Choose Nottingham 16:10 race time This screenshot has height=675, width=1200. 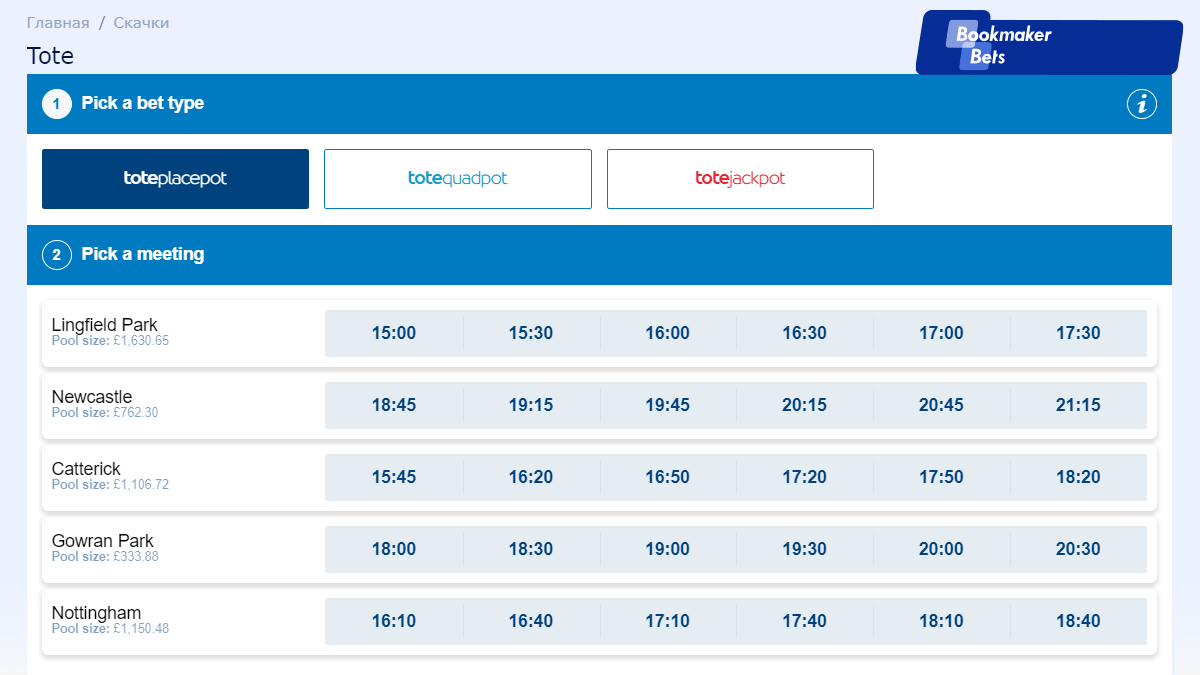click(x=394, y=621)
